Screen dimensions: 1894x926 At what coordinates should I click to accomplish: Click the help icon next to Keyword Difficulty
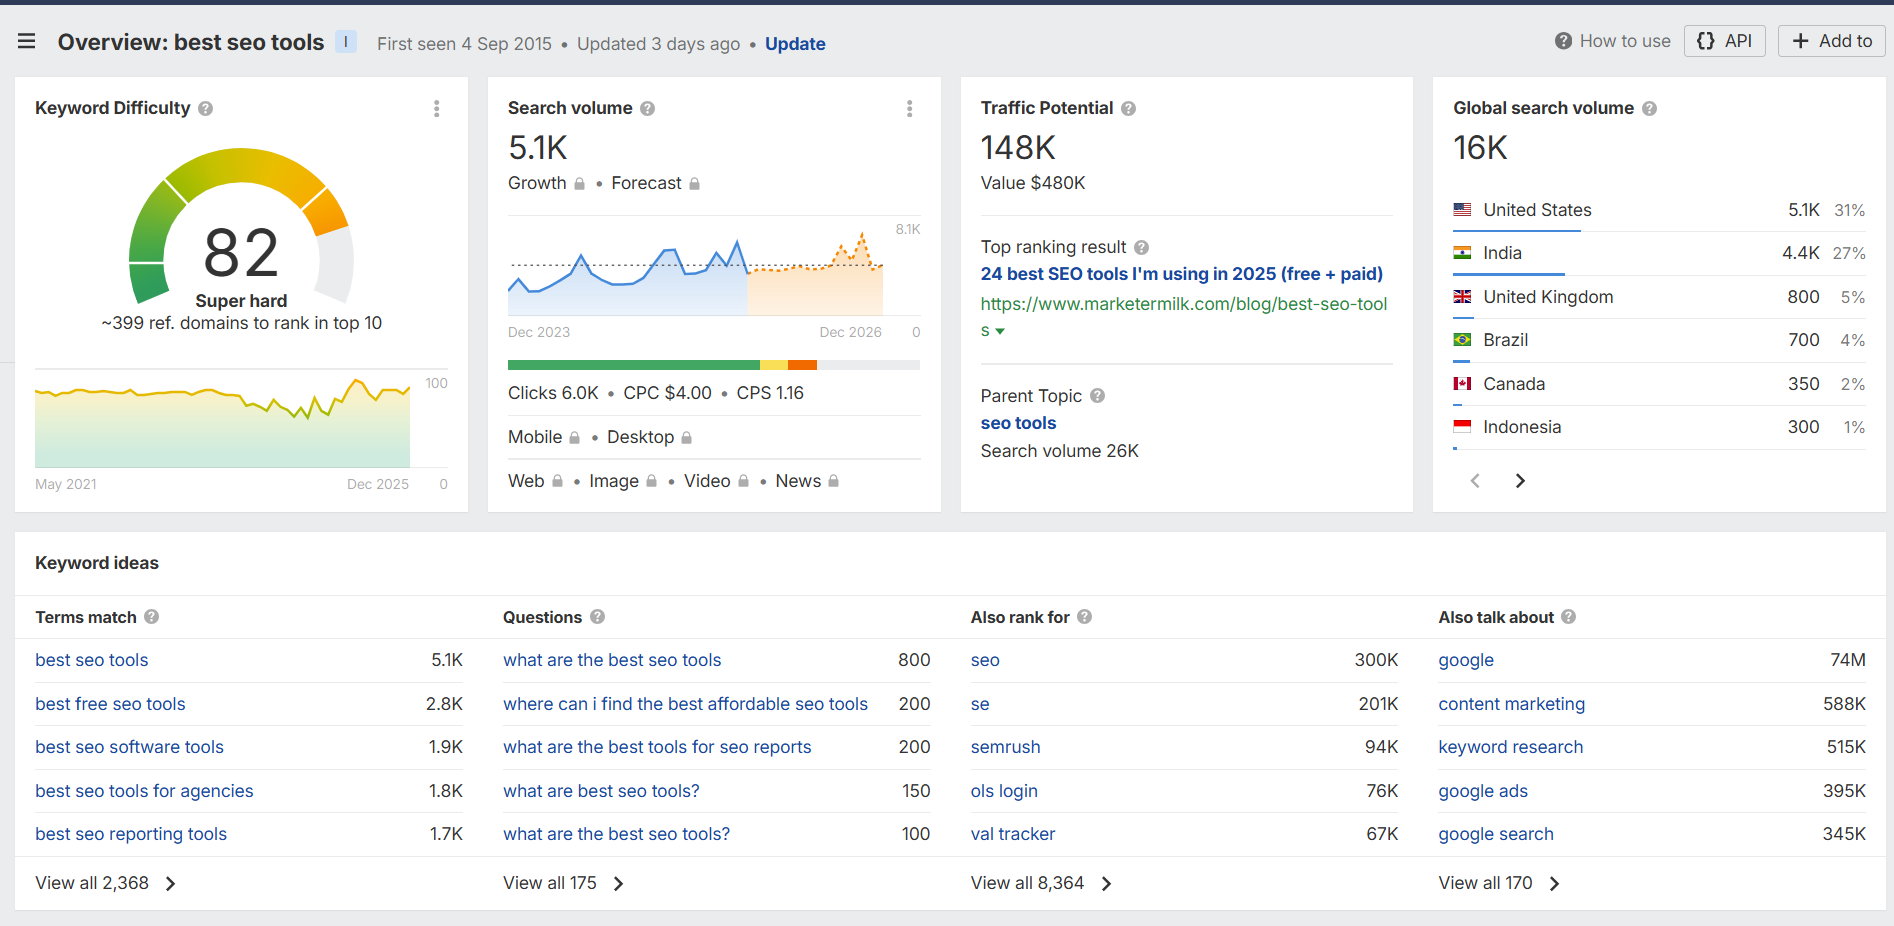[205, 108]
